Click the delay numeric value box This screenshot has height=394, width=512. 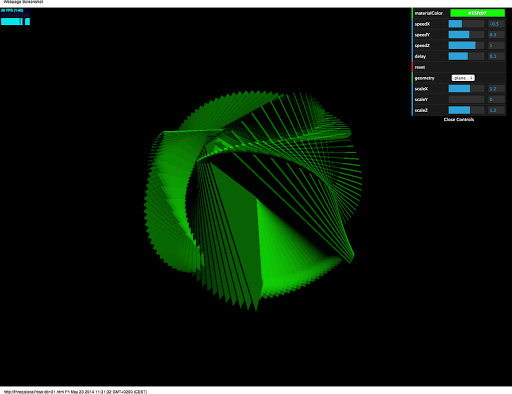(x=496, y=56)
